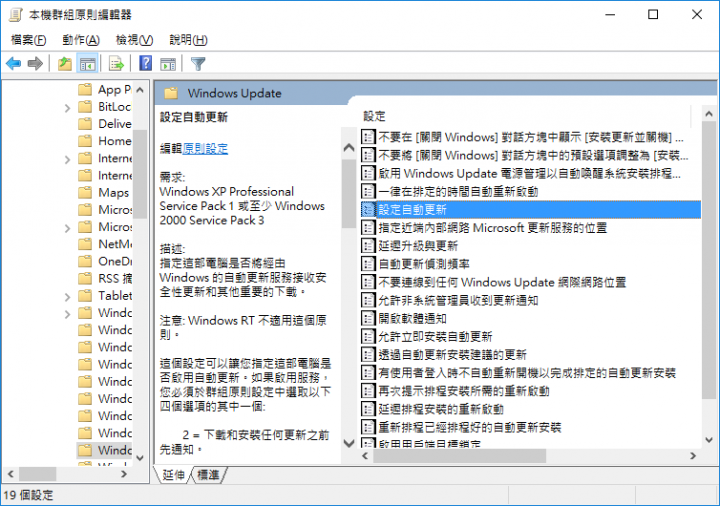Select the Home tree item
The width and height of the screenshot is (720, 506).
[115, 141]
